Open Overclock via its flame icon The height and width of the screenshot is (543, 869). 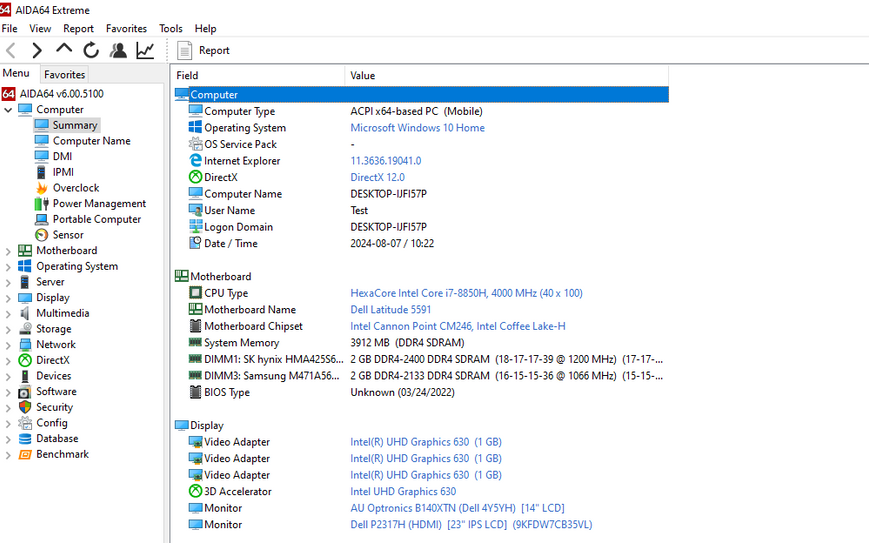(41, 188)
